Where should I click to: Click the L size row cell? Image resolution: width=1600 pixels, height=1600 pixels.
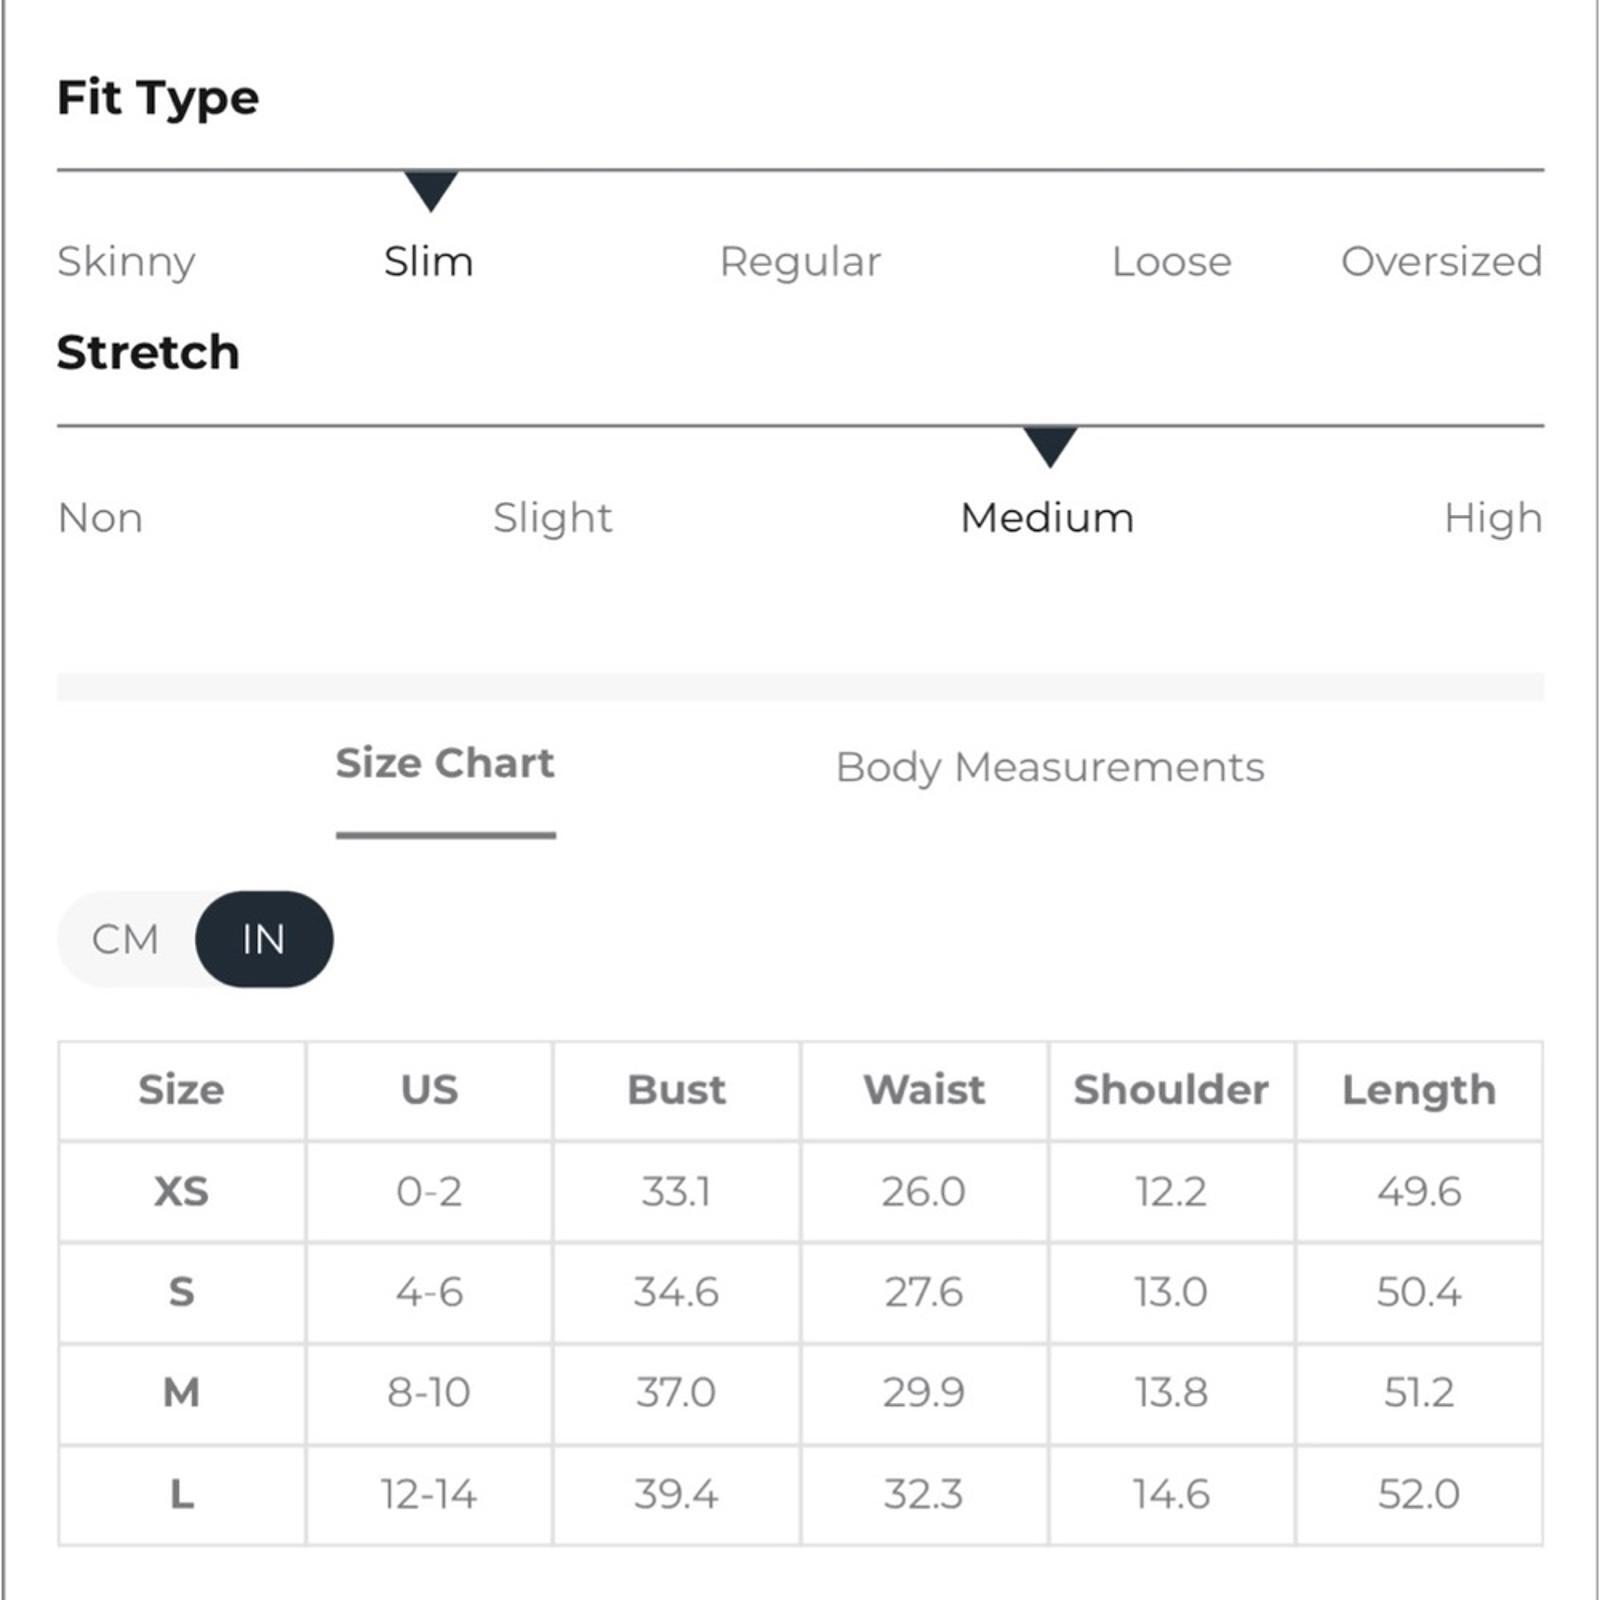[182, 1495]
